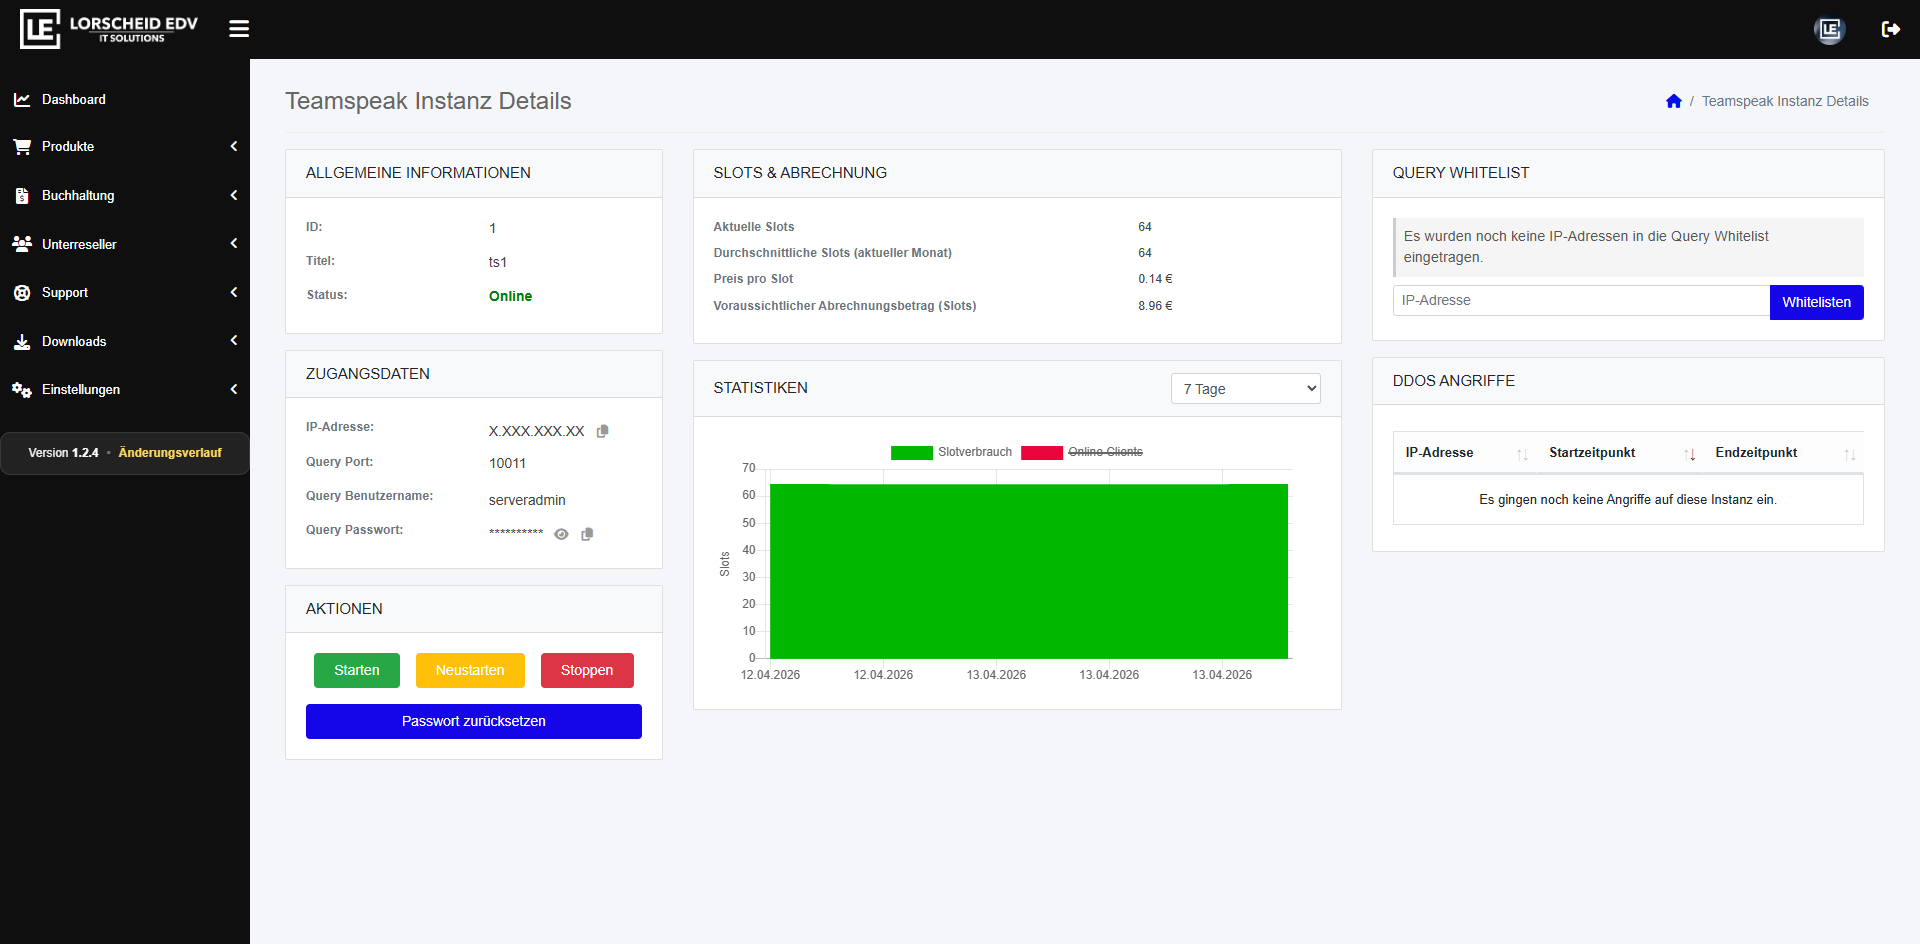1920x944 pixels.
Task: Expand the Downloads submenu chevron
Action: pyautogui.click(x=234, y=340)
